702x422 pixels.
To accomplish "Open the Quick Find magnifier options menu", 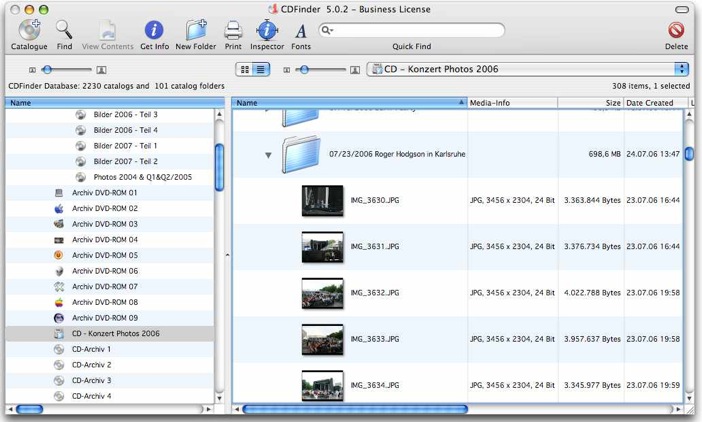I will (x=327, y=30).
